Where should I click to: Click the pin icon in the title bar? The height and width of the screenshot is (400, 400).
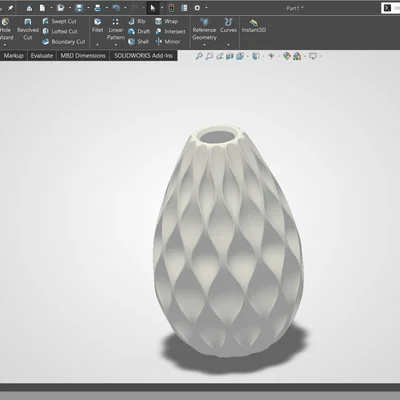coord(10,8)
